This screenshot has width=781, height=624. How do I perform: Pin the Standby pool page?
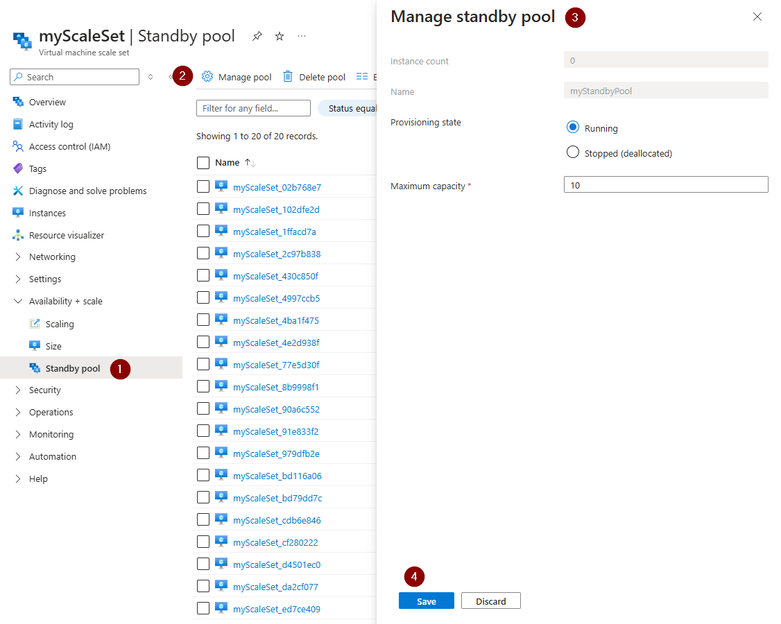[x=257, y=36]
